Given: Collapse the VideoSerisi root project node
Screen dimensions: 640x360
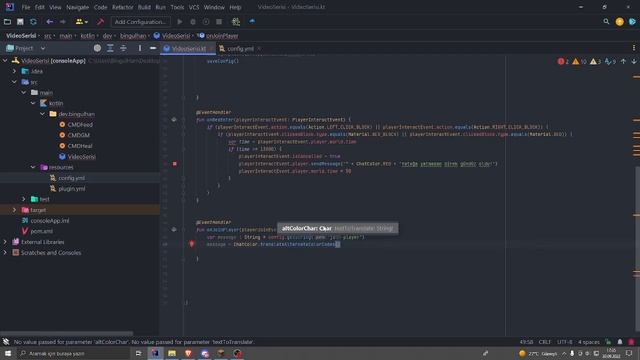Looking at the screenshot, I should point(5,60).
